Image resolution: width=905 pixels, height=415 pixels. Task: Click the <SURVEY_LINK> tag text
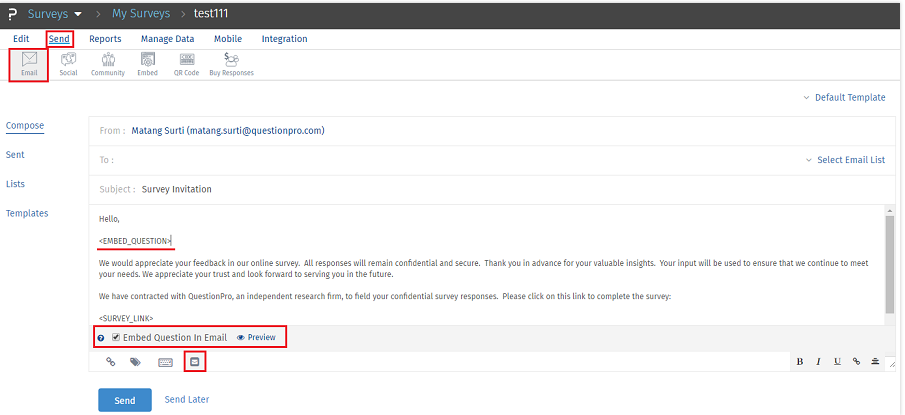pyautogui.click(x=126, y=318)
